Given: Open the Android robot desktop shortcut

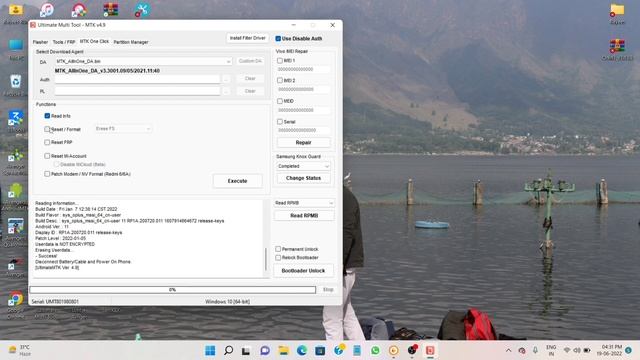Looking at the screenshot, I should (16, 191).
